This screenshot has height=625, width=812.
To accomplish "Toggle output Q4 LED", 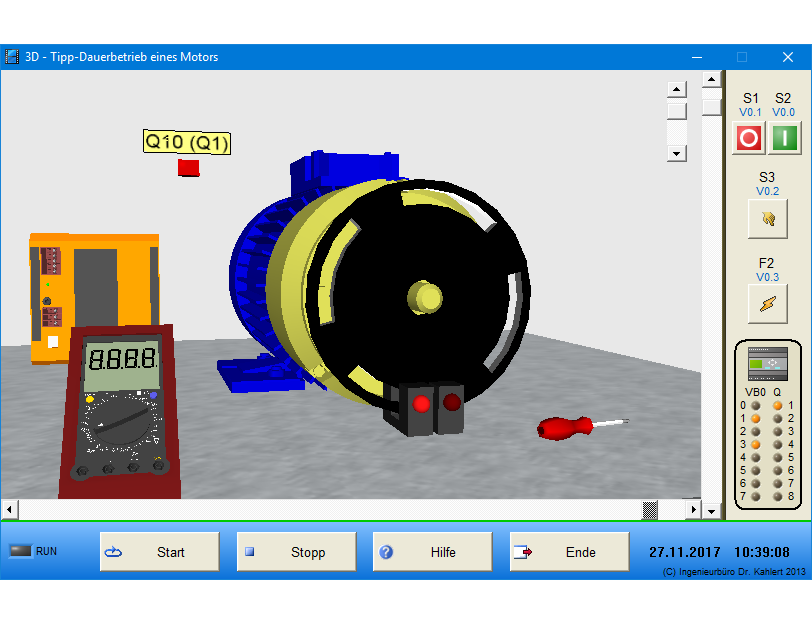I will [x=777, y=444].
